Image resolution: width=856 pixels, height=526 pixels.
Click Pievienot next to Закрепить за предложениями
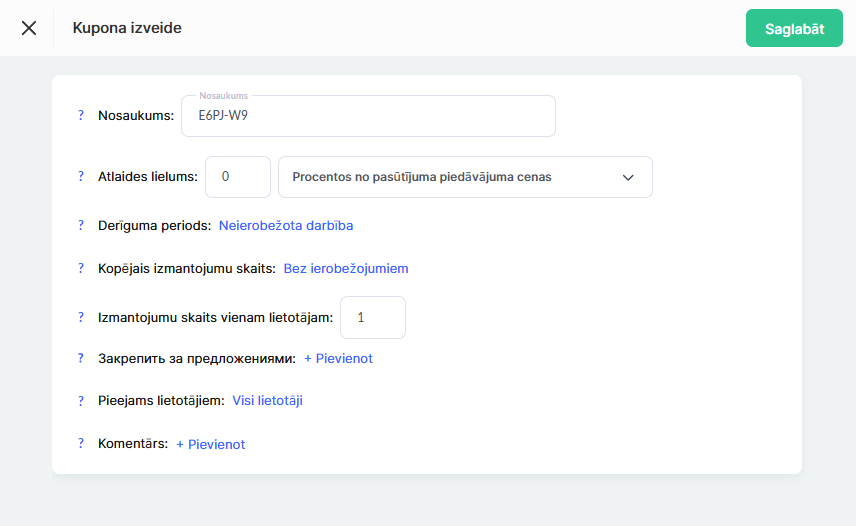[x=338, y=358]
